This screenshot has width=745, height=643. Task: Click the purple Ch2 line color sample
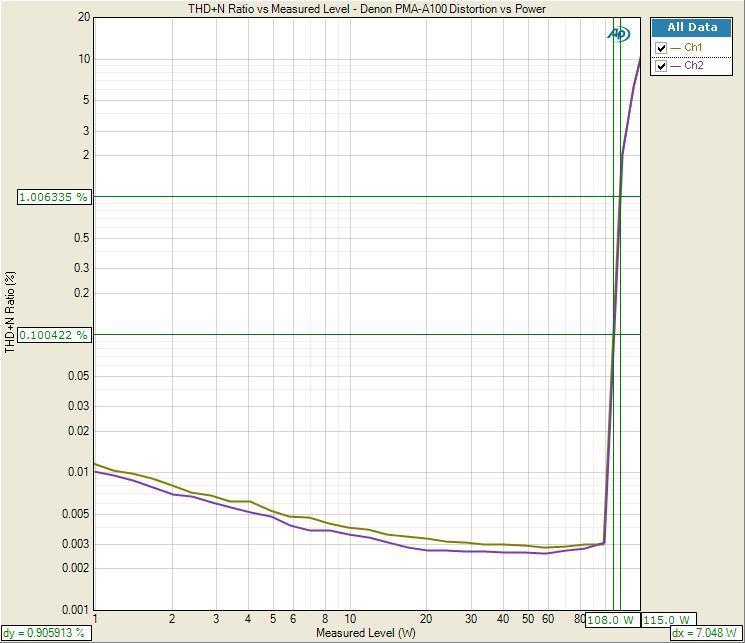(x=675, y=66)
